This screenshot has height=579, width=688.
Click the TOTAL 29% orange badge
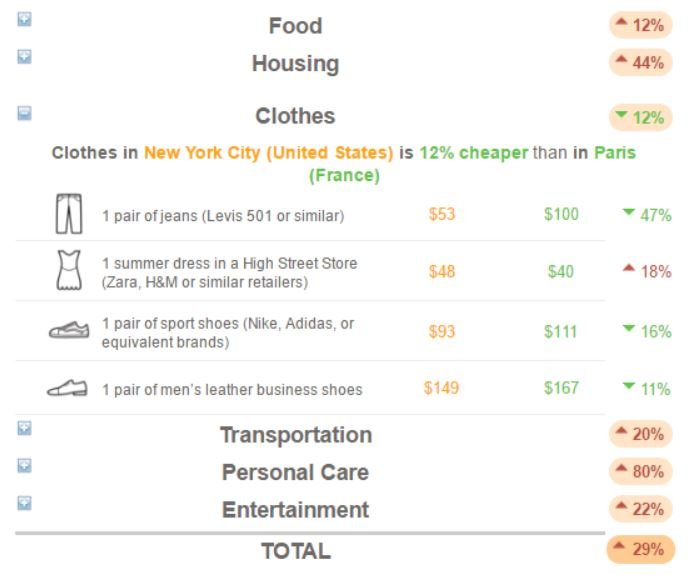pyautogui.click(x=640, y=549)
